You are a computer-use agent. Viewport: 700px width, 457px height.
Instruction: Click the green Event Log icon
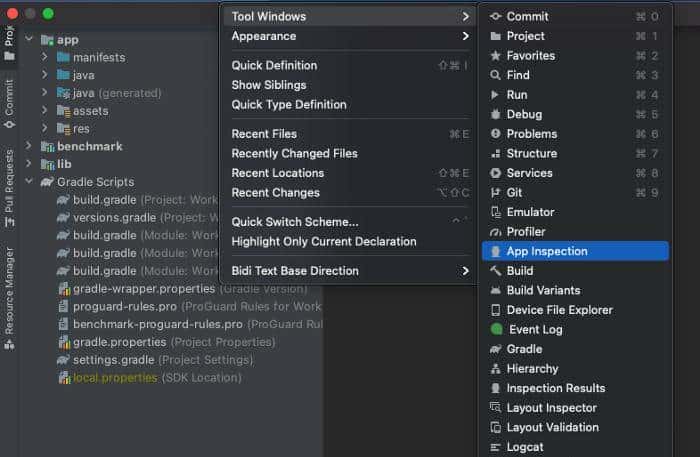coord(495,330)
